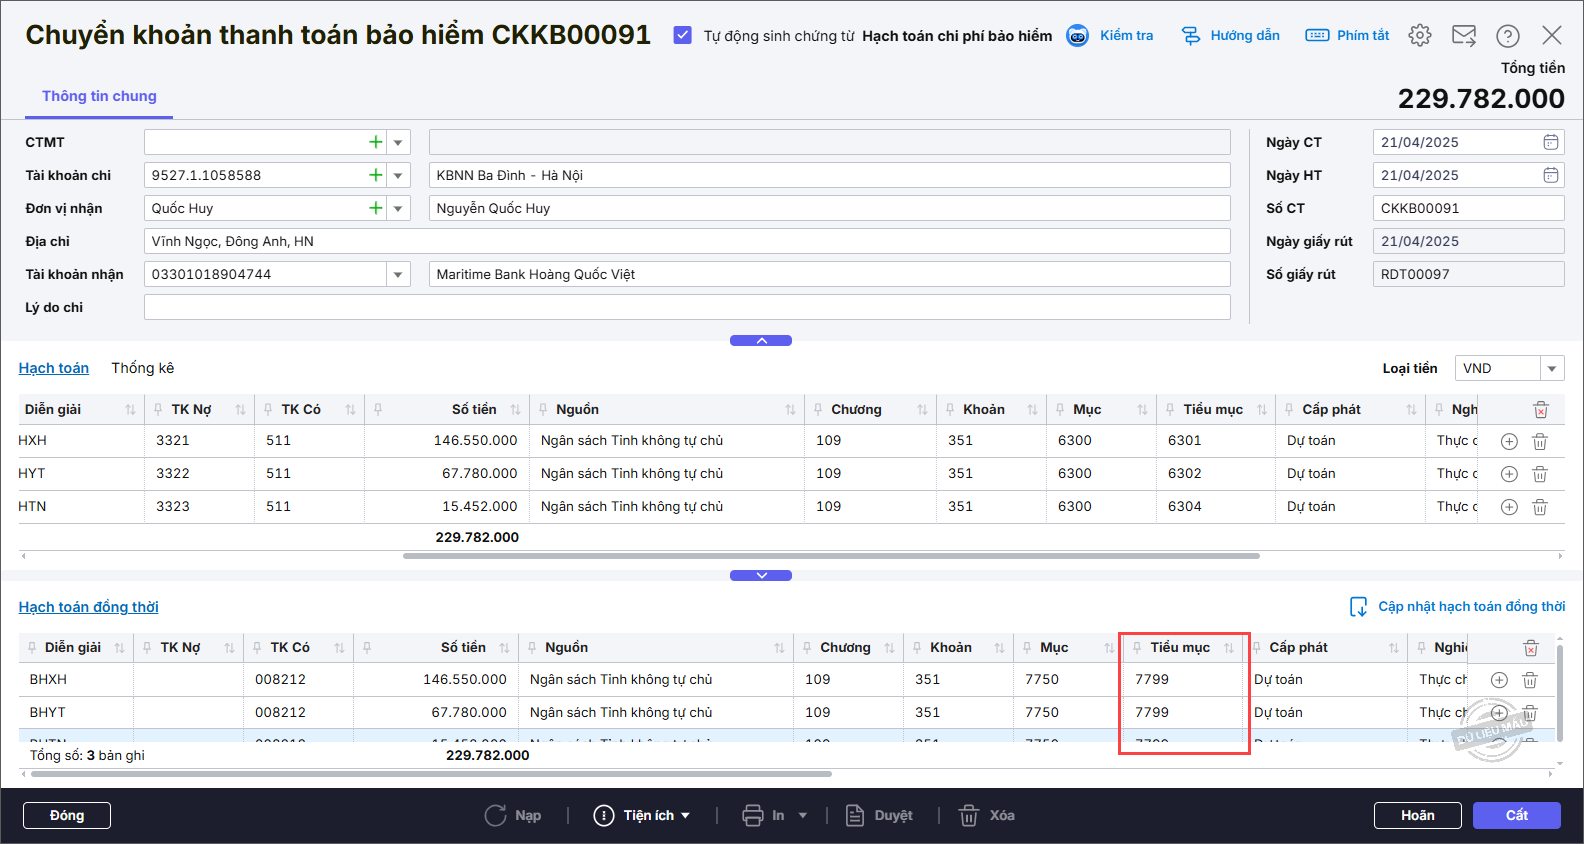Delete the HXH accounting row

1540,441
